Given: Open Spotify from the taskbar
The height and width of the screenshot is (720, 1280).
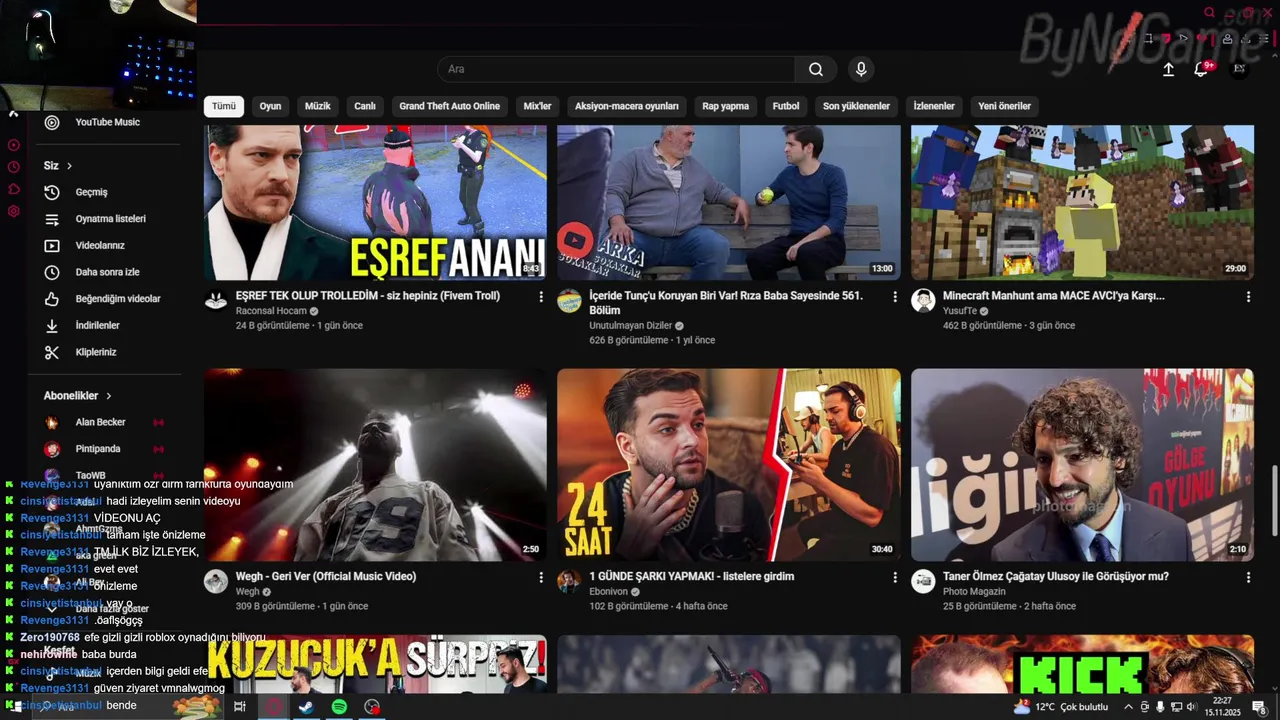Looking at the screenshot, I should click(x=339, y=706).
